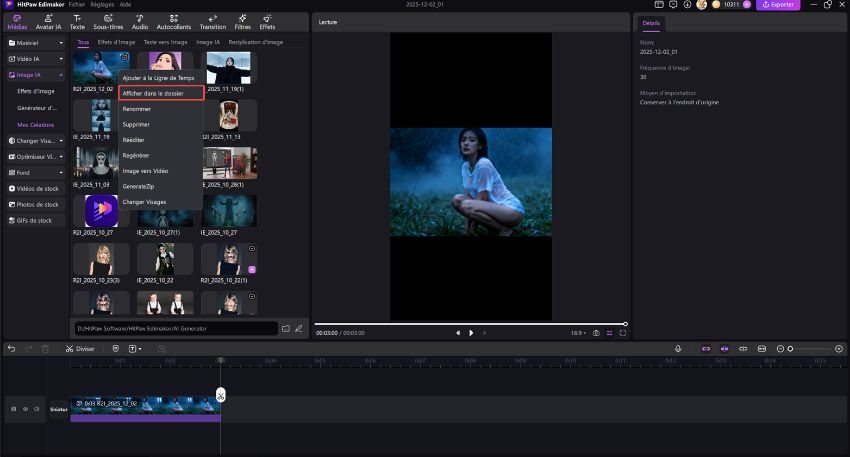Open the Transition panel
This screenshot has height=457, width=850.
tap(212, 22)
